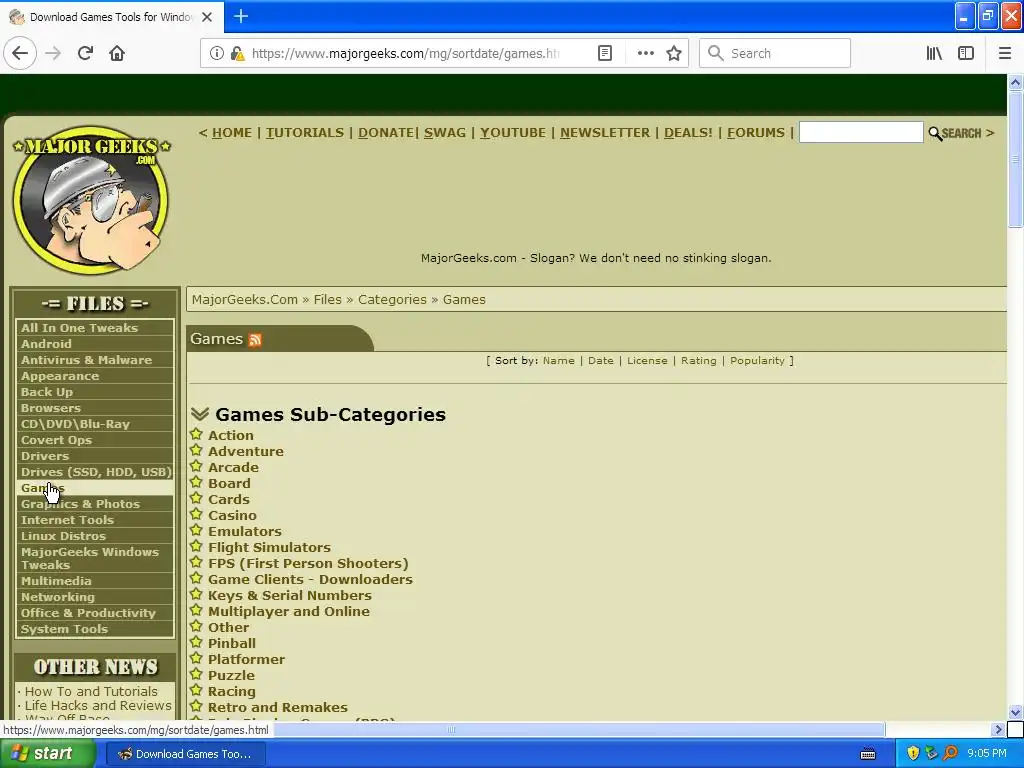Open page actions three-dot menu

tap(645, 53)
